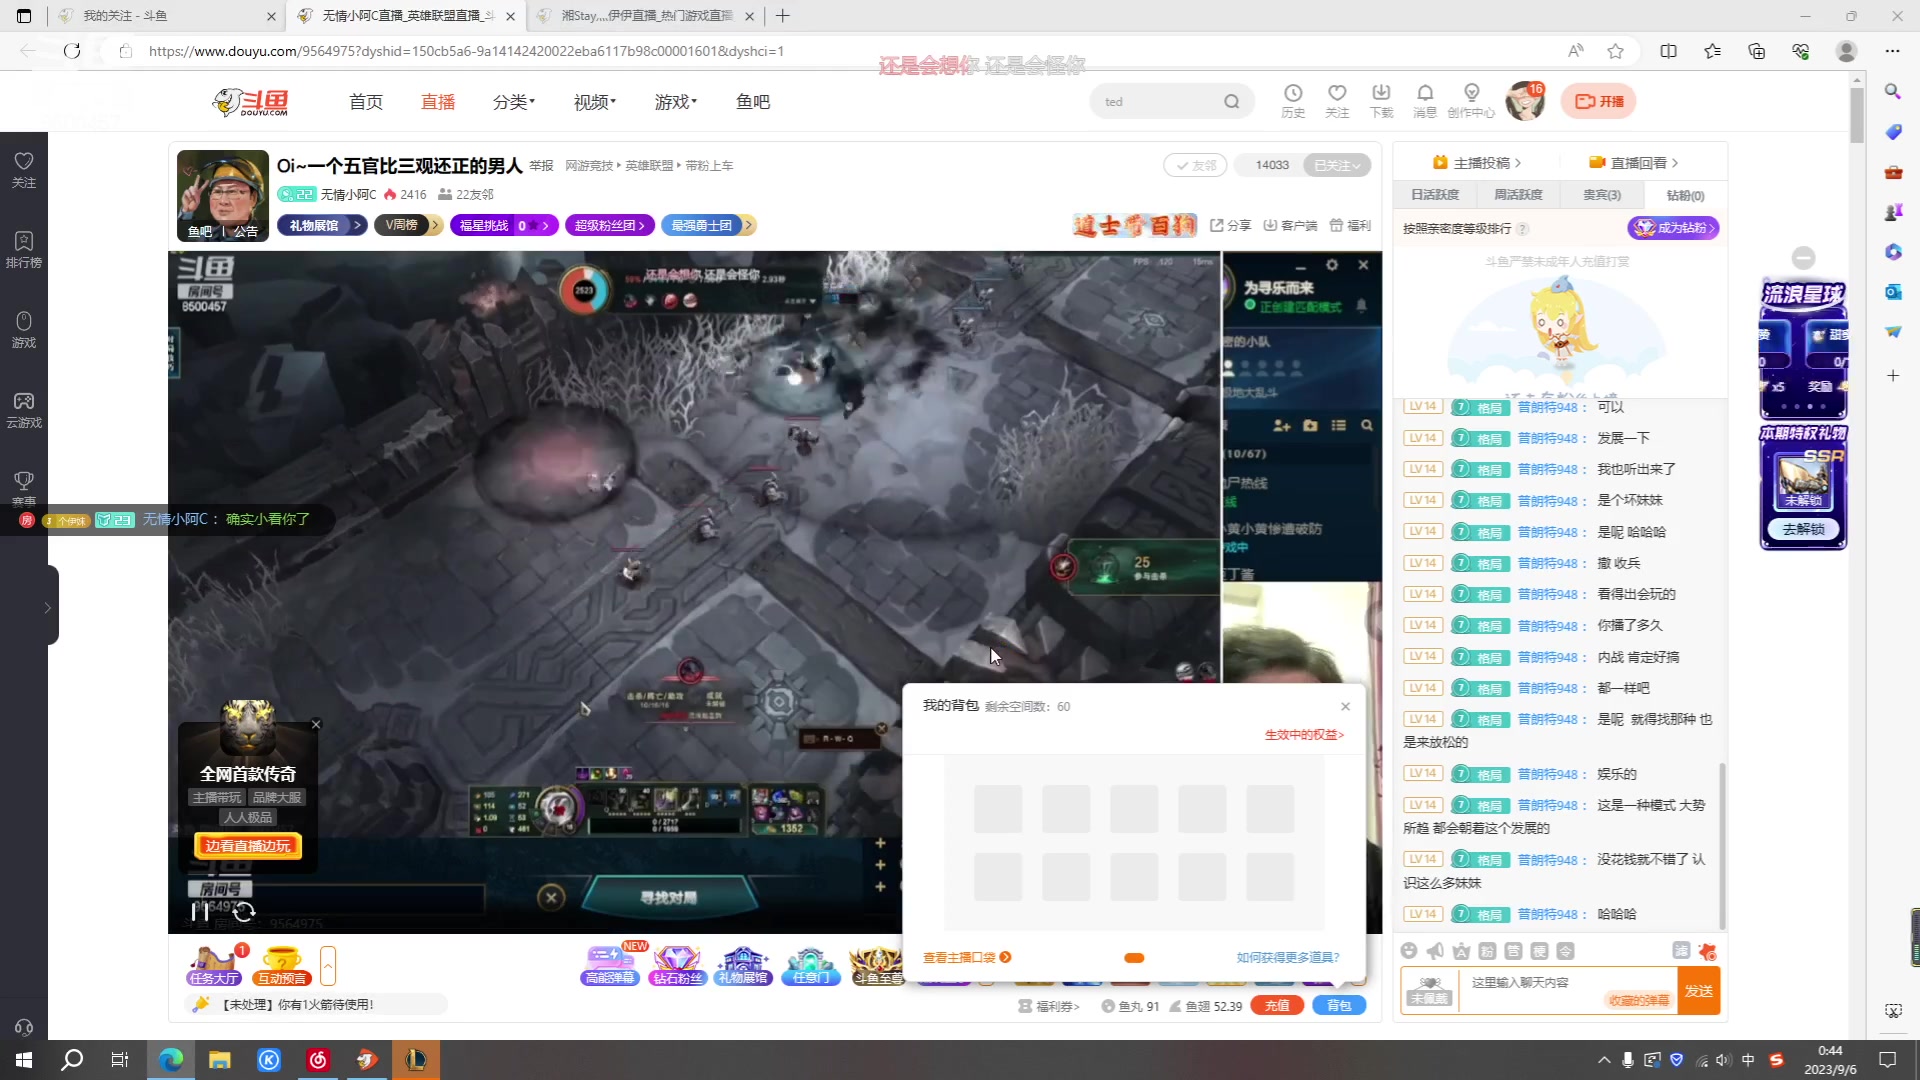Toggle the 梗 meme danmaku button
1920x1080 pixels.
pos(1539,951)
